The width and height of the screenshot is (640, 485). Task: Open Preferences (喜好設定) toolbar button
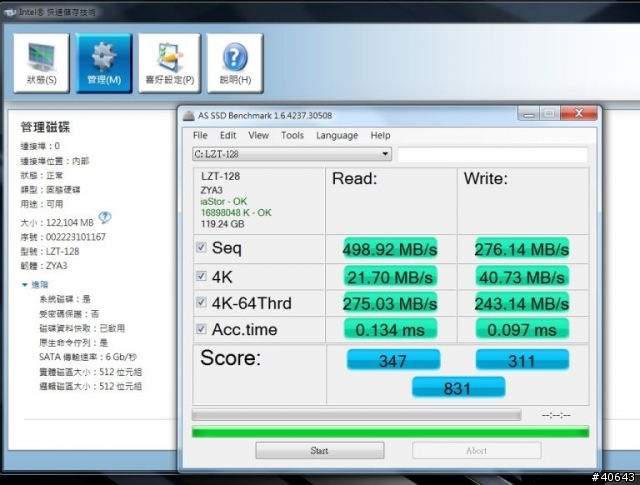coord(169,63)
